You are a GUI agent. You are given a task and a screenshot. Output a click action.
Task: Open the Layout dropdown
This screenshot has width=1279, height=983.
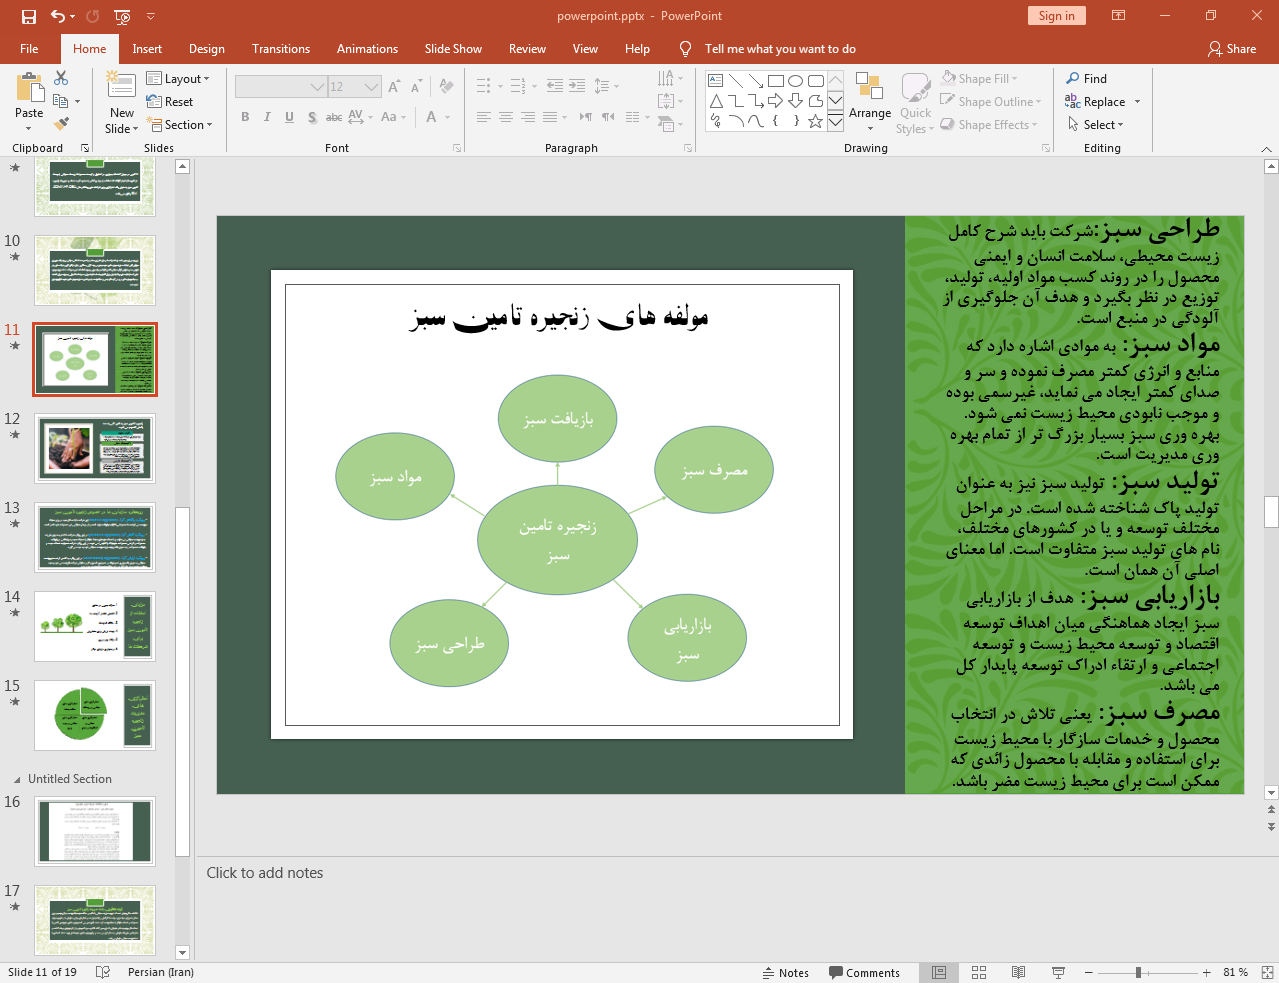(178, 79)
